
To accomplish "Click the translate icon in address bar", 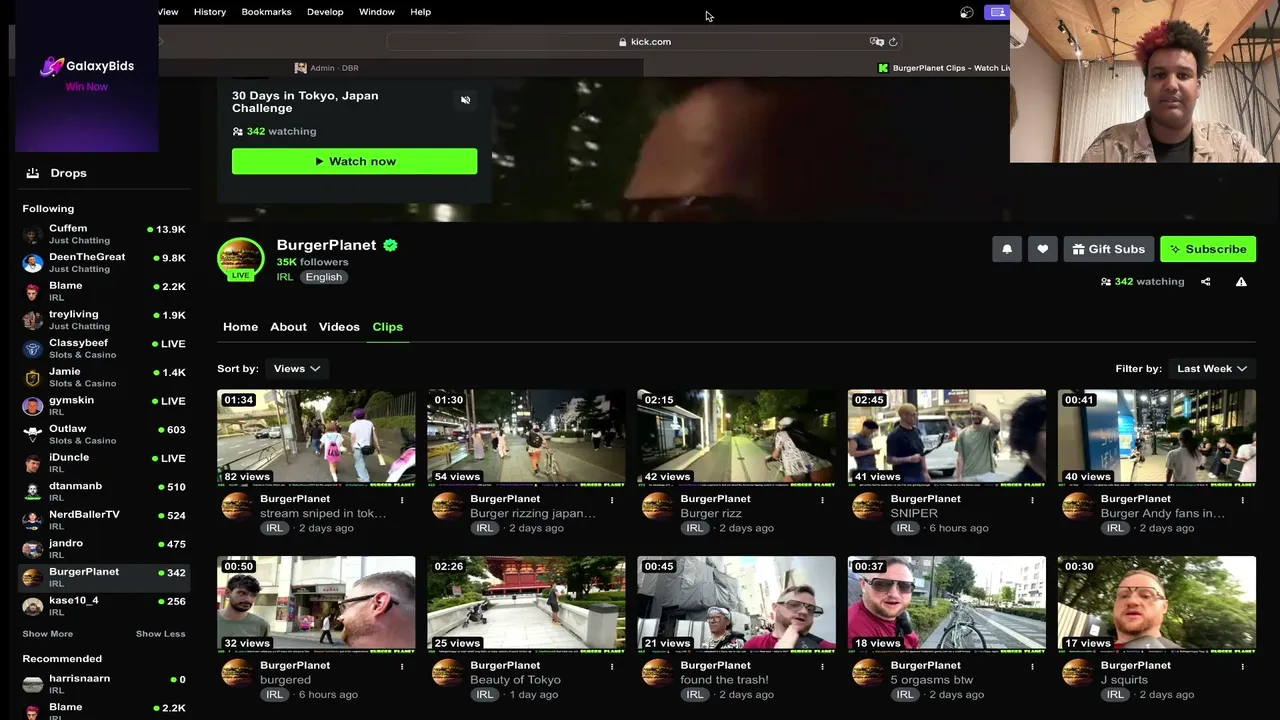I will [x=877, y=42].
